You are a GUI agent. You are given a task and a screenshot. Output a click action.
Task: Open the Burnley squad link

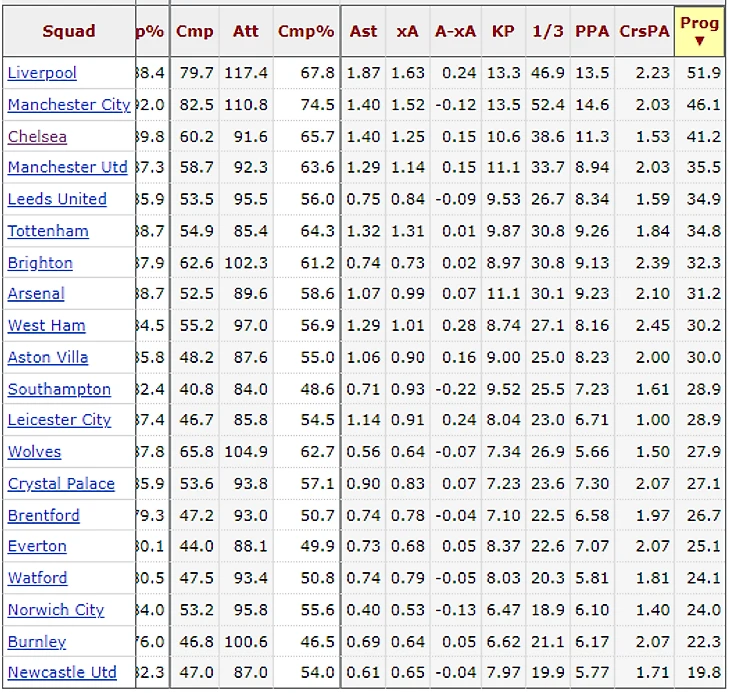37,642
